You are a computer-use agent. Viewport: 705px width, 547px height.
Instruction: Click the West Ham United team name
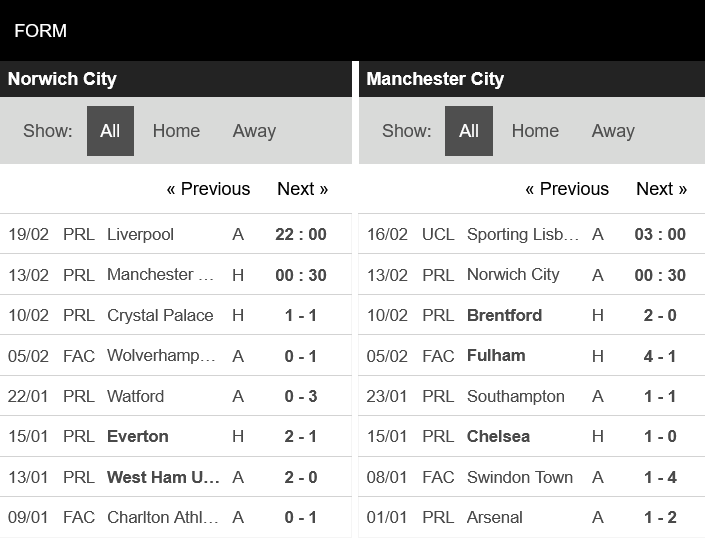pos(163,477)
